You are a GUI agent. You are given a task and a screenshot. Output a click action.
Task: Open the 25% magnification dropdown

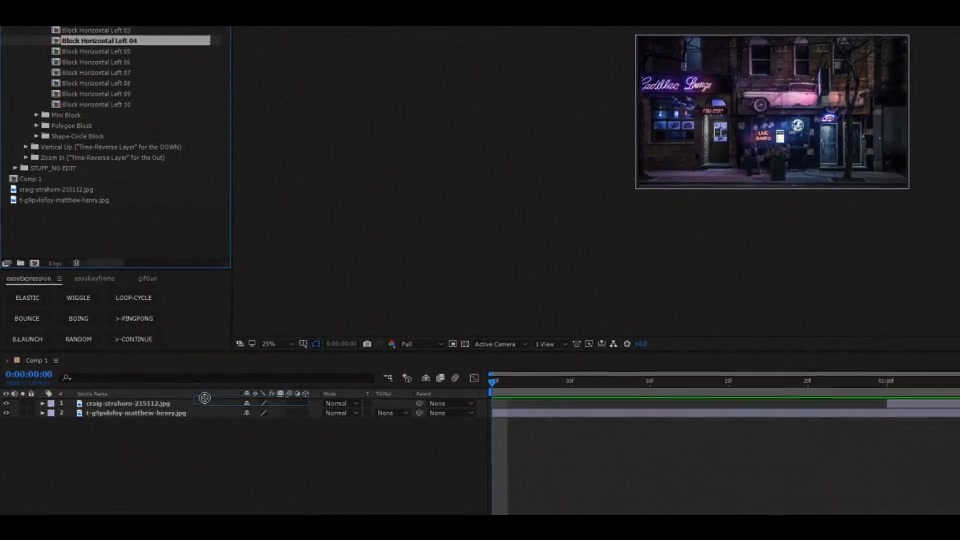pos(278,344)
